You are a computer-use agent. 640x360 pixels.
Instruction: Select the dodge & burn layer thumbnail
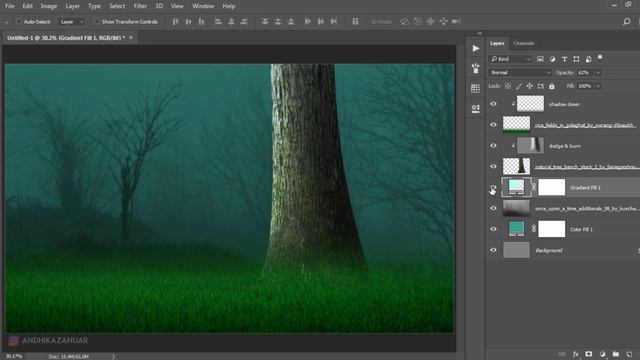click(530, 146)
